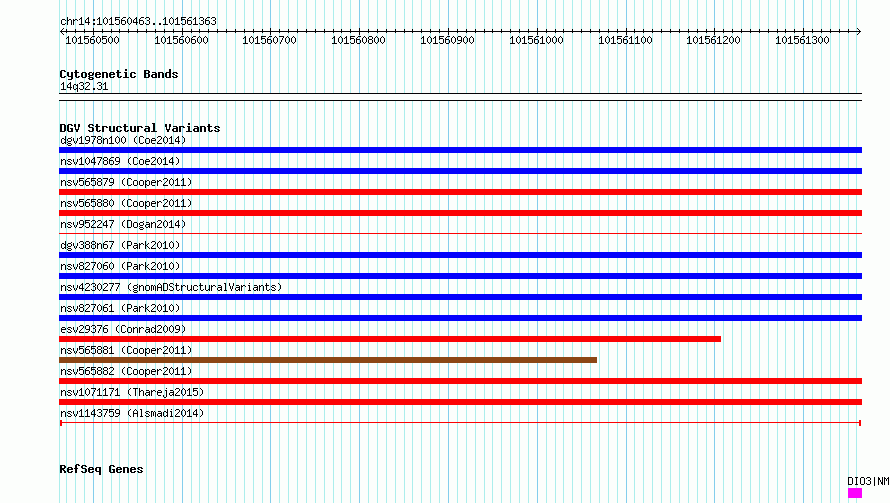Viewport: 890px width, 503px height.
Task: Click ruler position 101561000
Action: point(536,40)
